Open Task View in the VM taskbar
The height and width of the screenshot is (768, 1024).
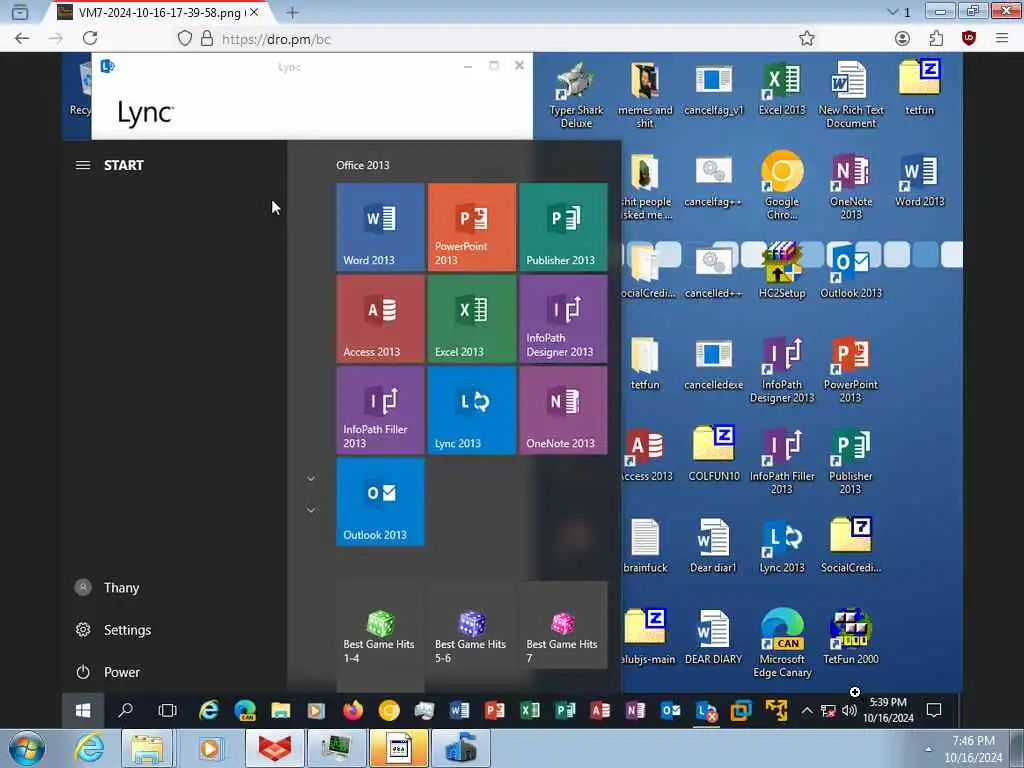[x=168, y=711]
